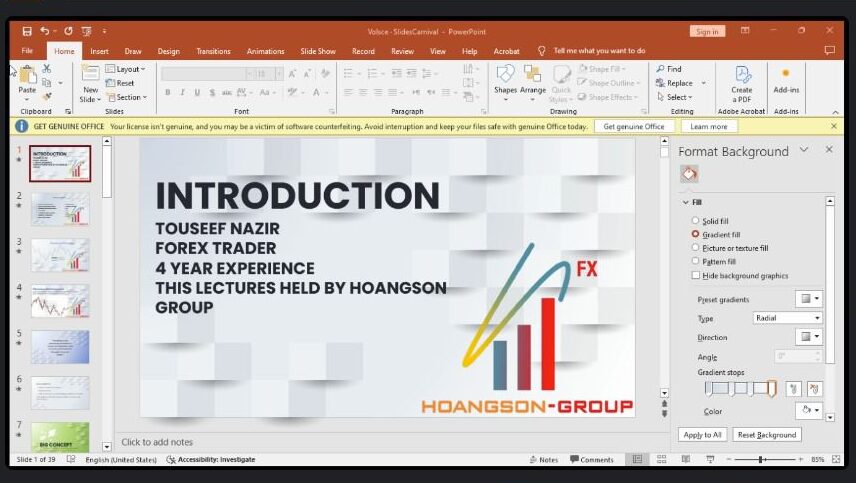Select the Solid fill radio button
The height and width of the screenshot is (483, 856).
tap(696, 221)
